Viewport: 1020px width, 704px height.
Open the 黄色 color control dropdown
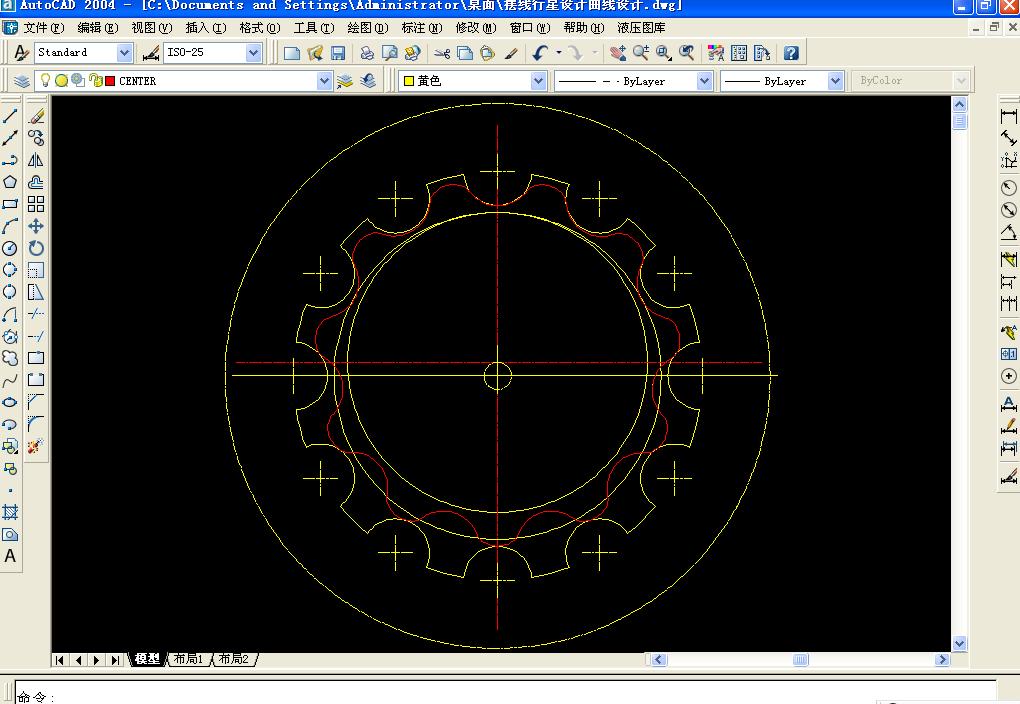pos(538,81)
